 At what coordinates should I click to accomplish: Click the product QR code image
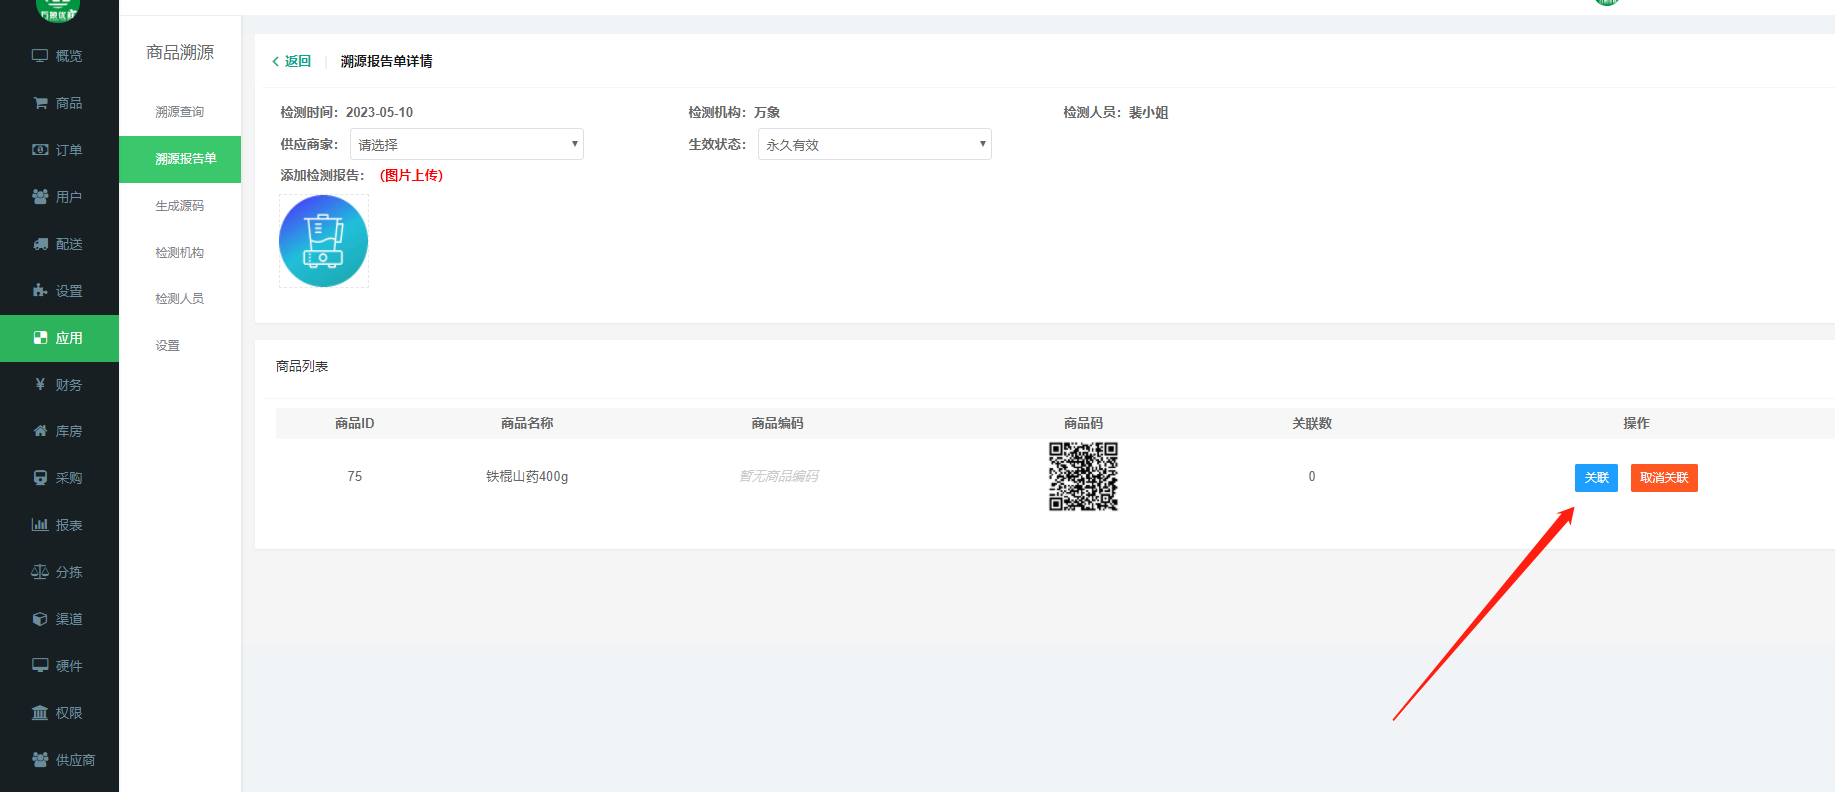coord(1083,477)
